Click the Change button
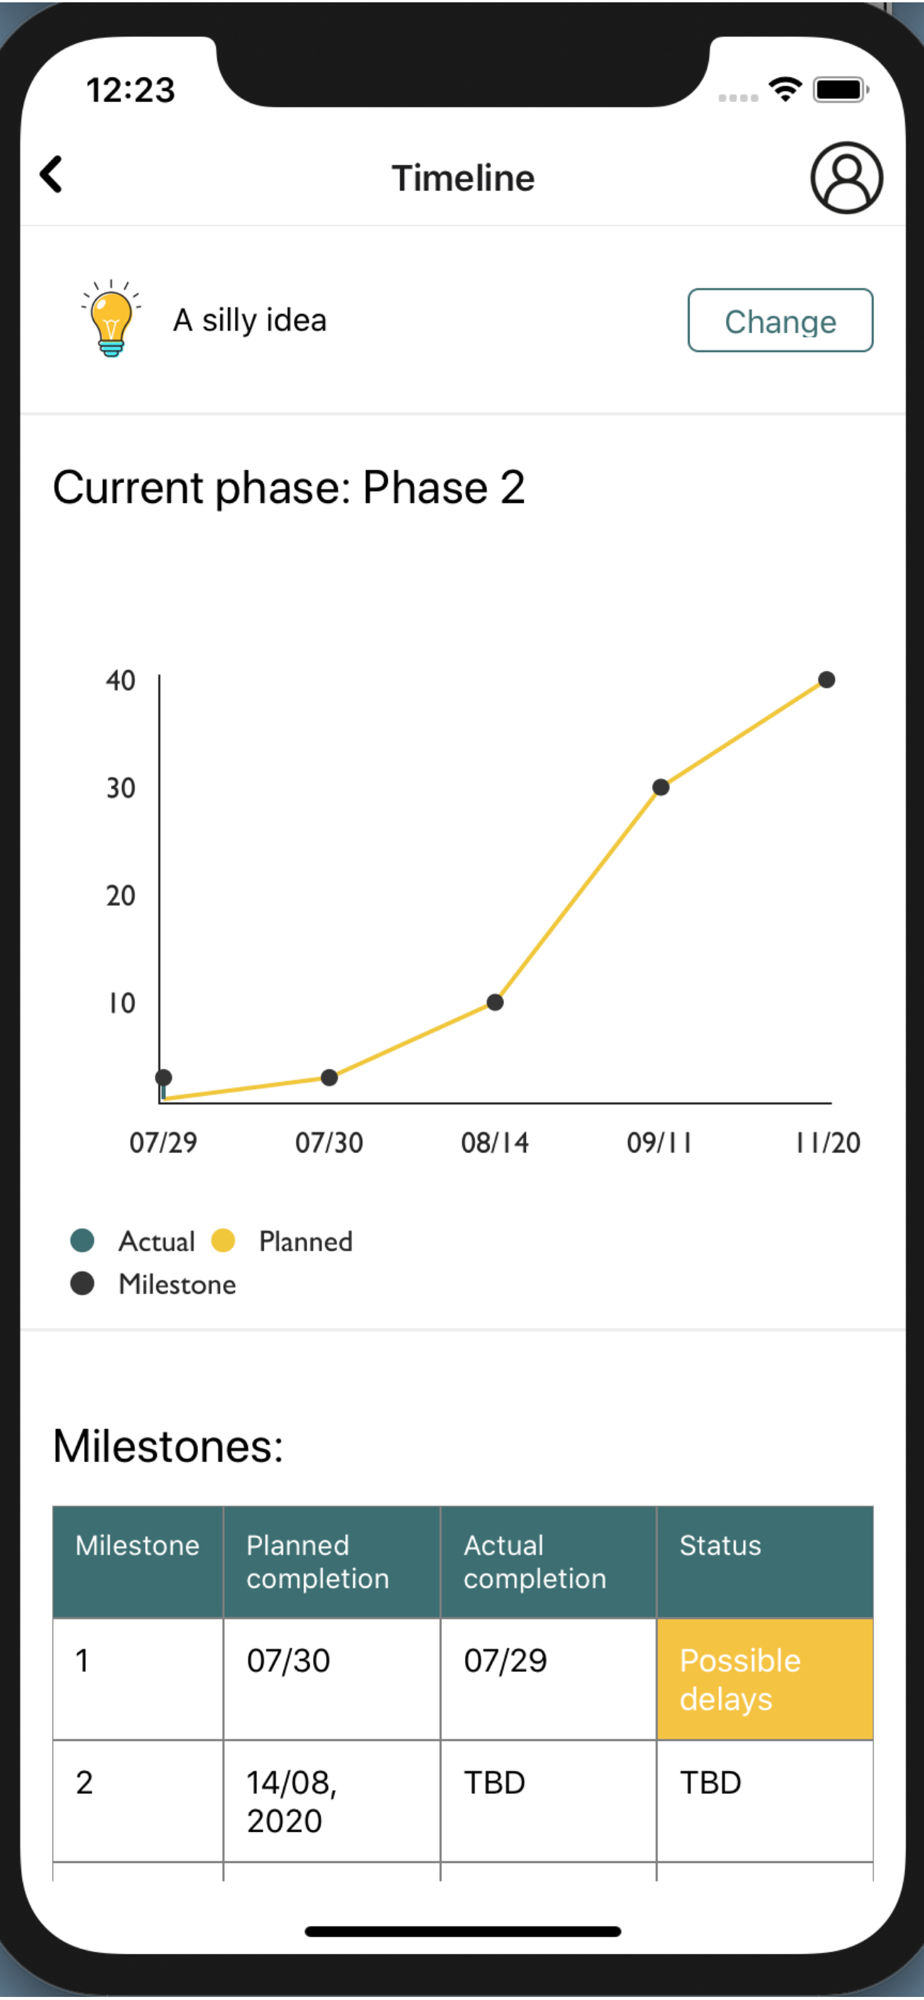Image resolution: width=924 pixels, height=2000 pixels. tap(780, 321)
